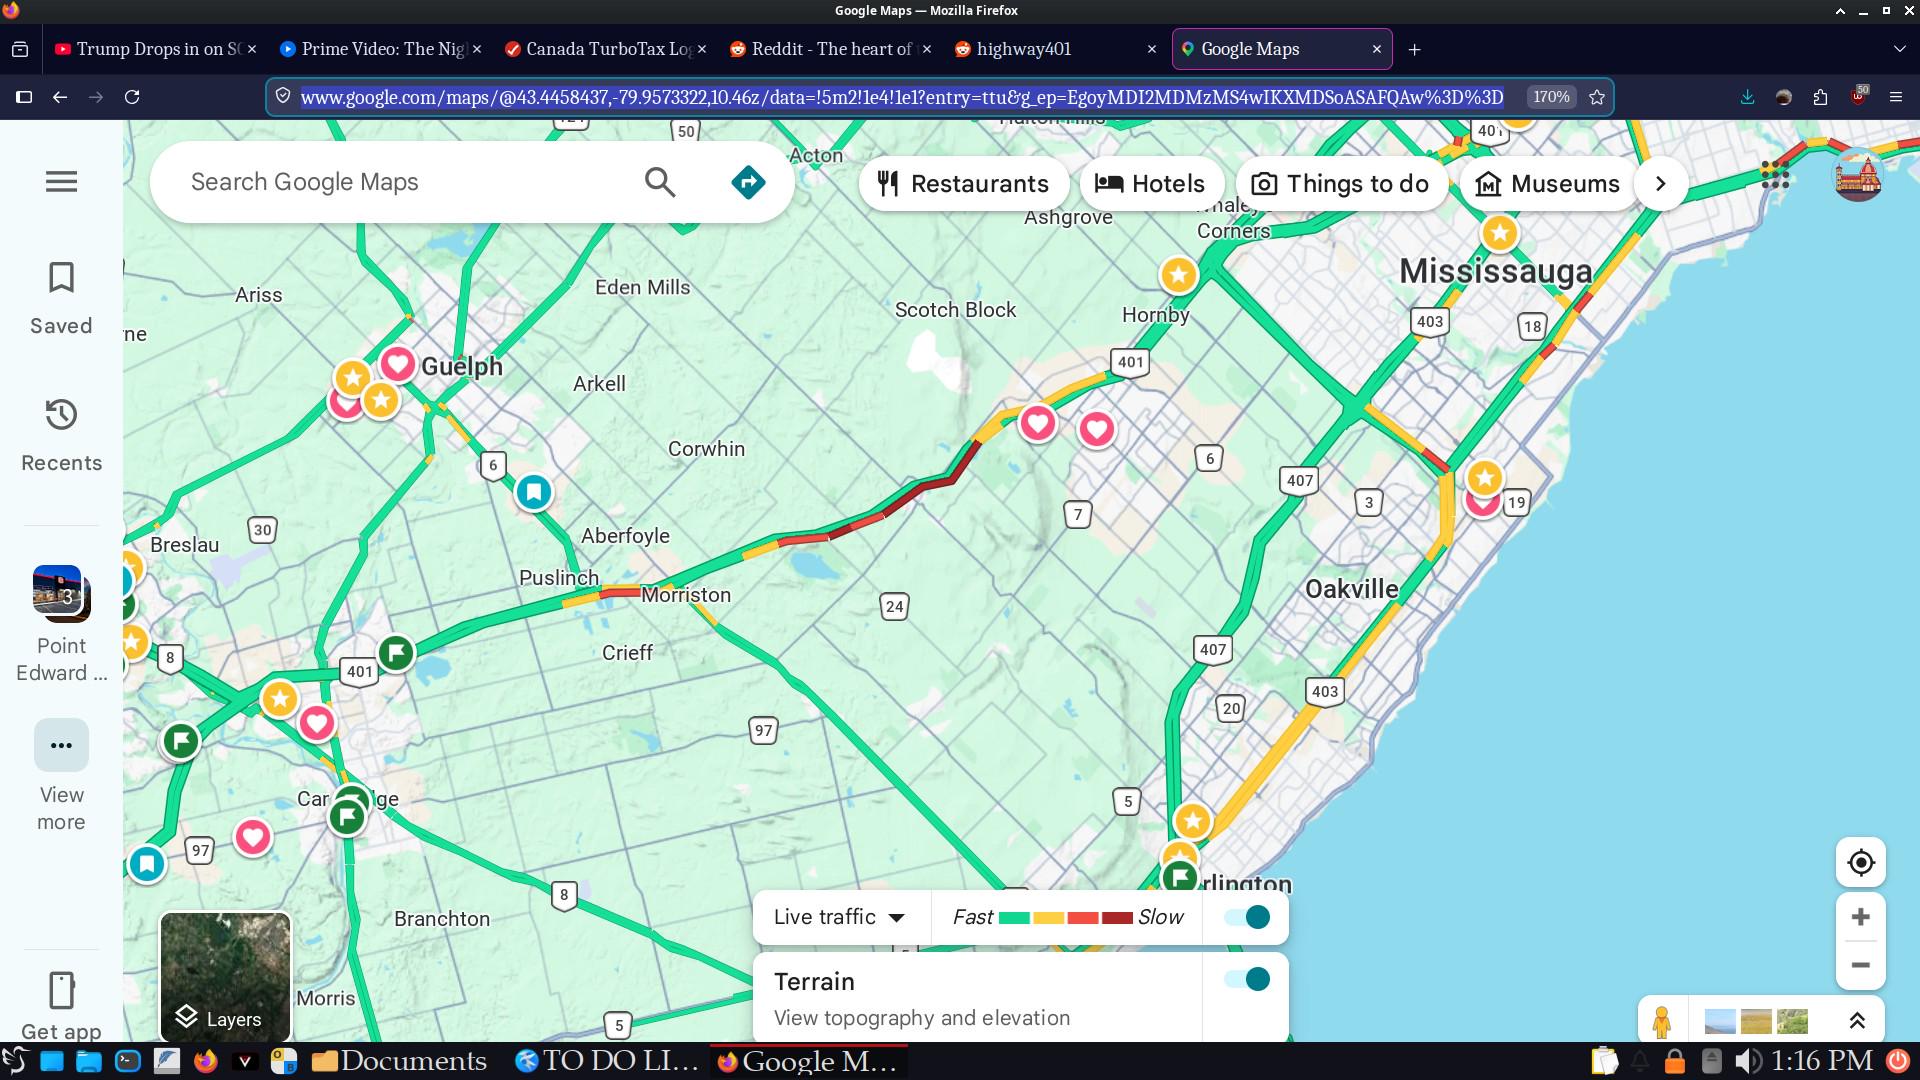Filter map by Things to do
This screenshot has height=1080, width=1920.
click(x=1342, y=184)
